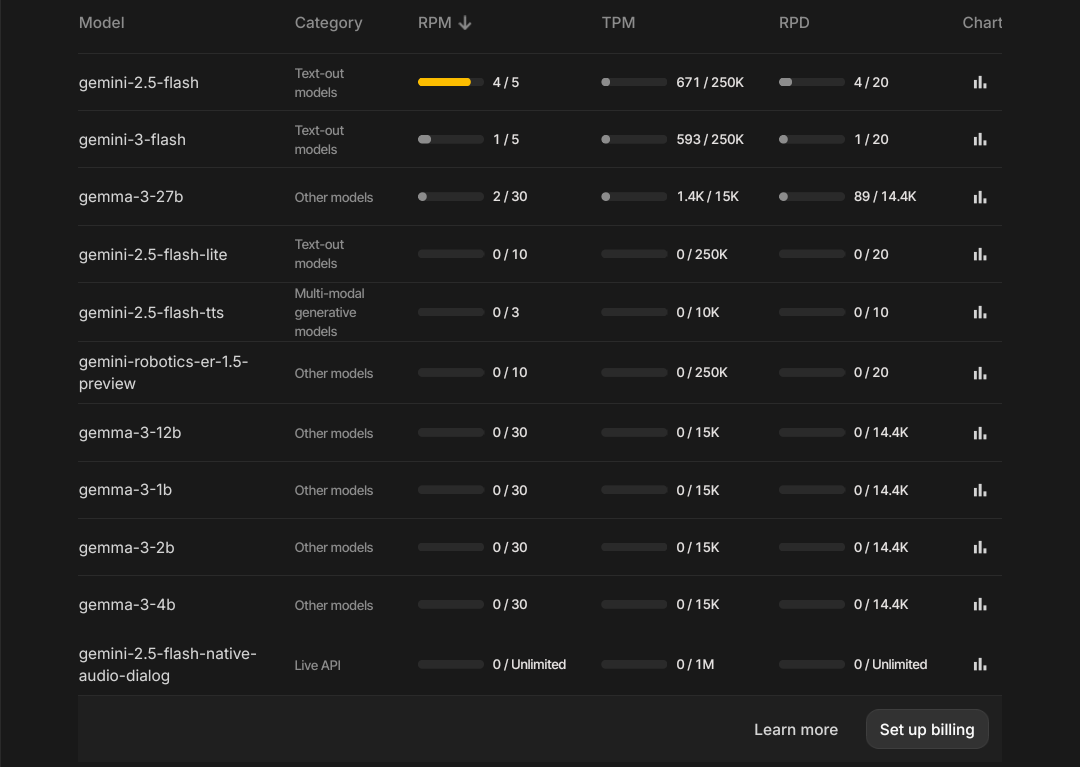Open chart for gemini-3-flash
The image size is (1080, 767).
click(x=979, y=140)
